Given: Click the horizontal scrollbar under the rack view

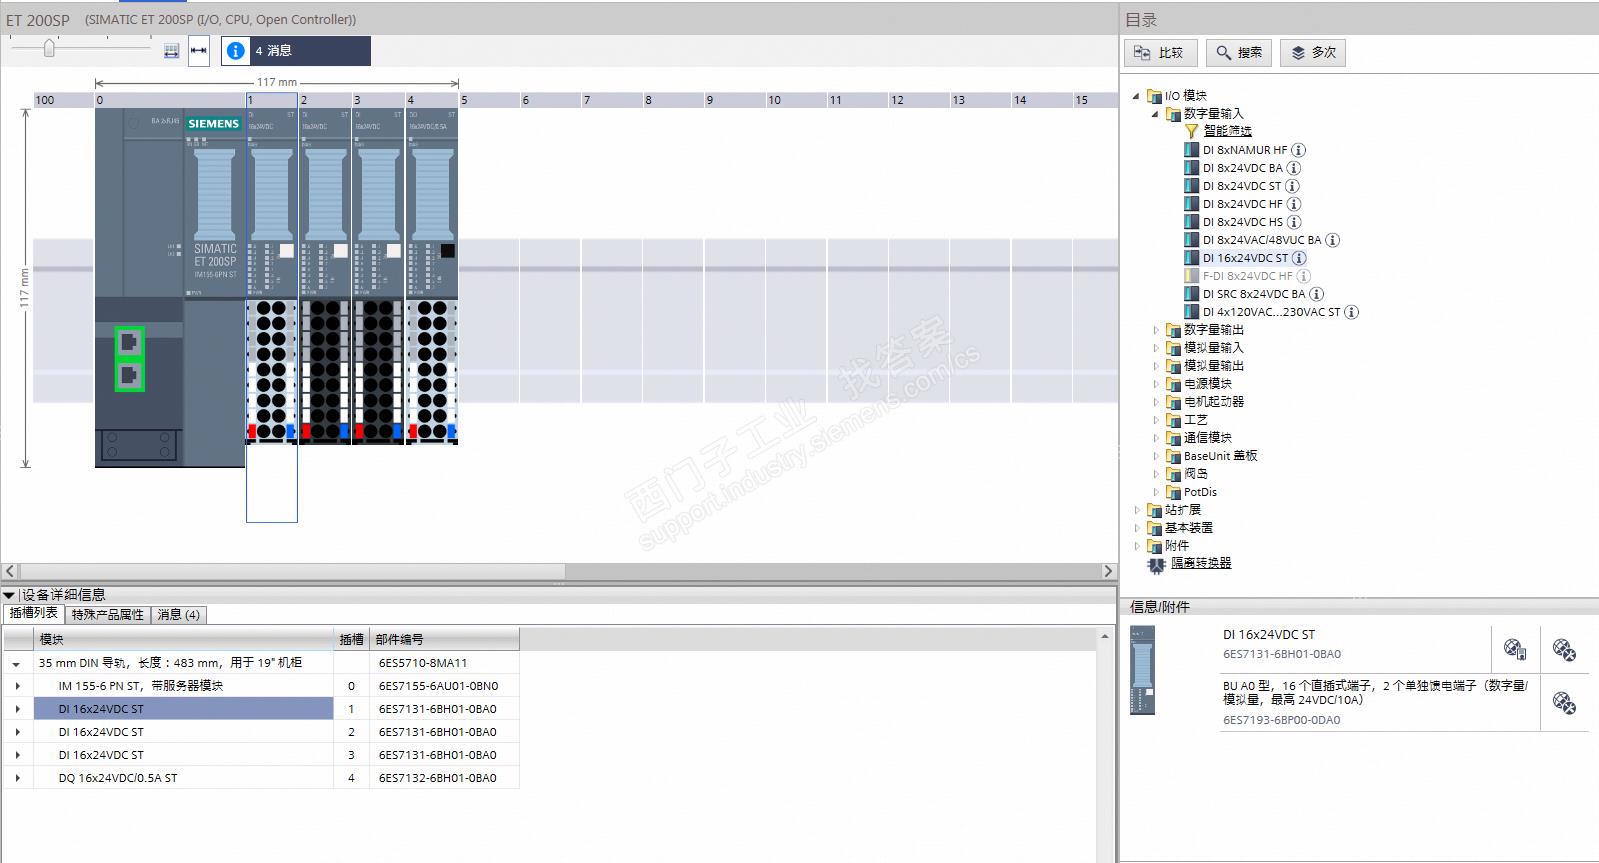Looking at the screenshot, I should [292, 571].
